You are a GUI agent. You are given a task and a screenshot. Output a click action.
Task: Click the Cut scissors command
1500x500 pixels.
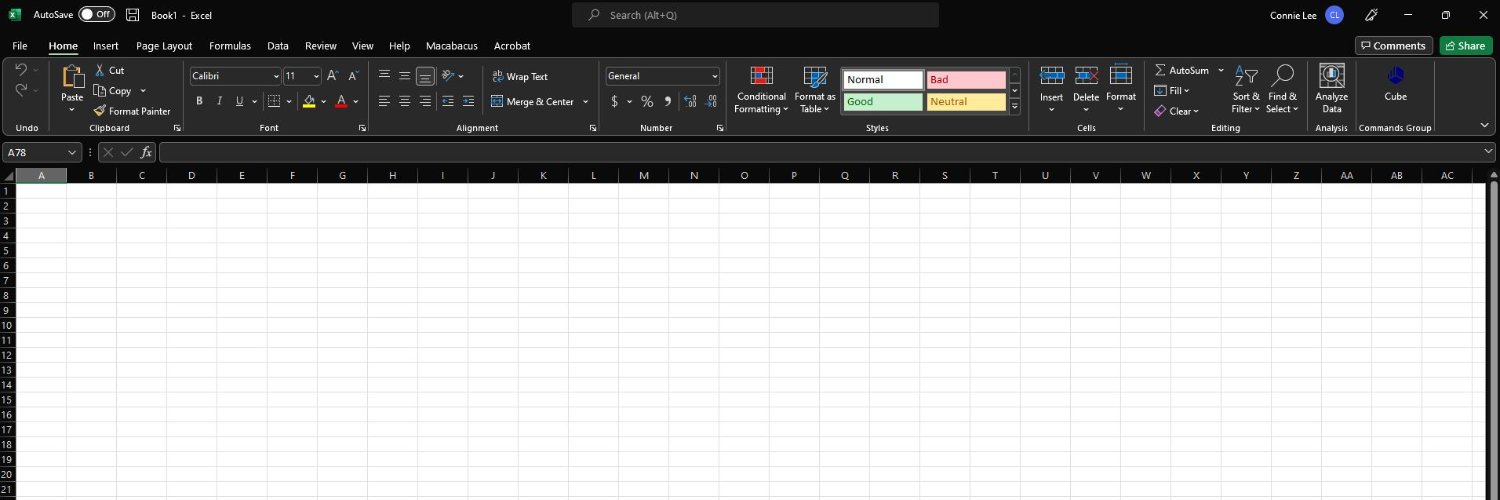(x=110, y=71)
